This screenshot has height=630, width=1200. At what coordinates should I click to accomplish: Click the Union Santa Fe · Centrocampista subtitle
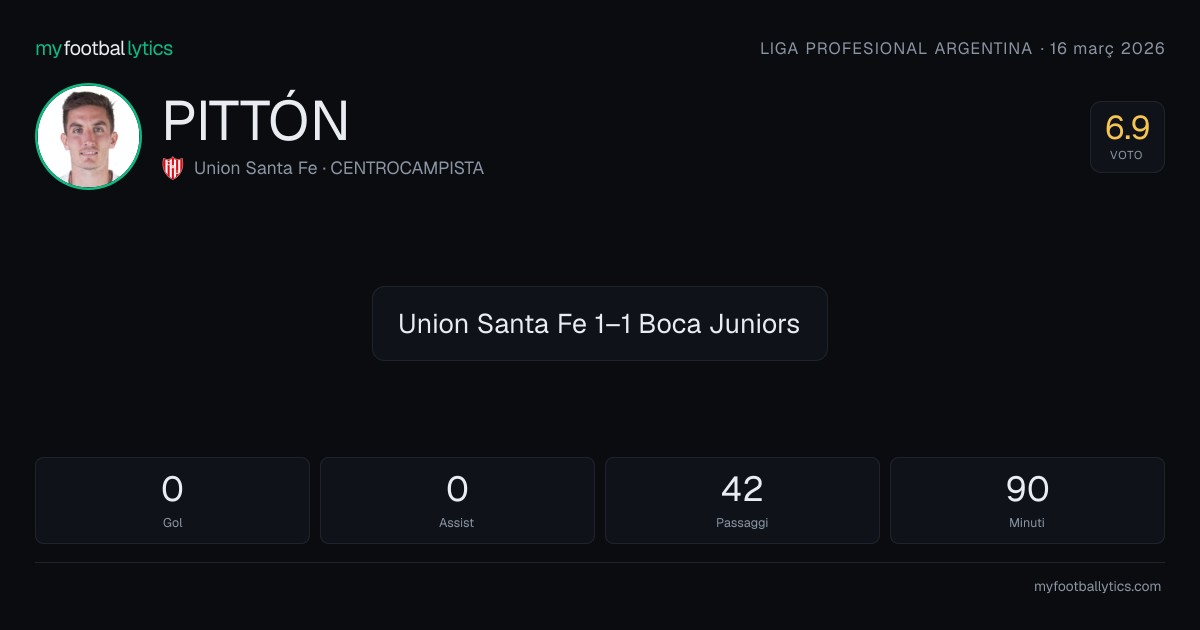coord(339,168)
